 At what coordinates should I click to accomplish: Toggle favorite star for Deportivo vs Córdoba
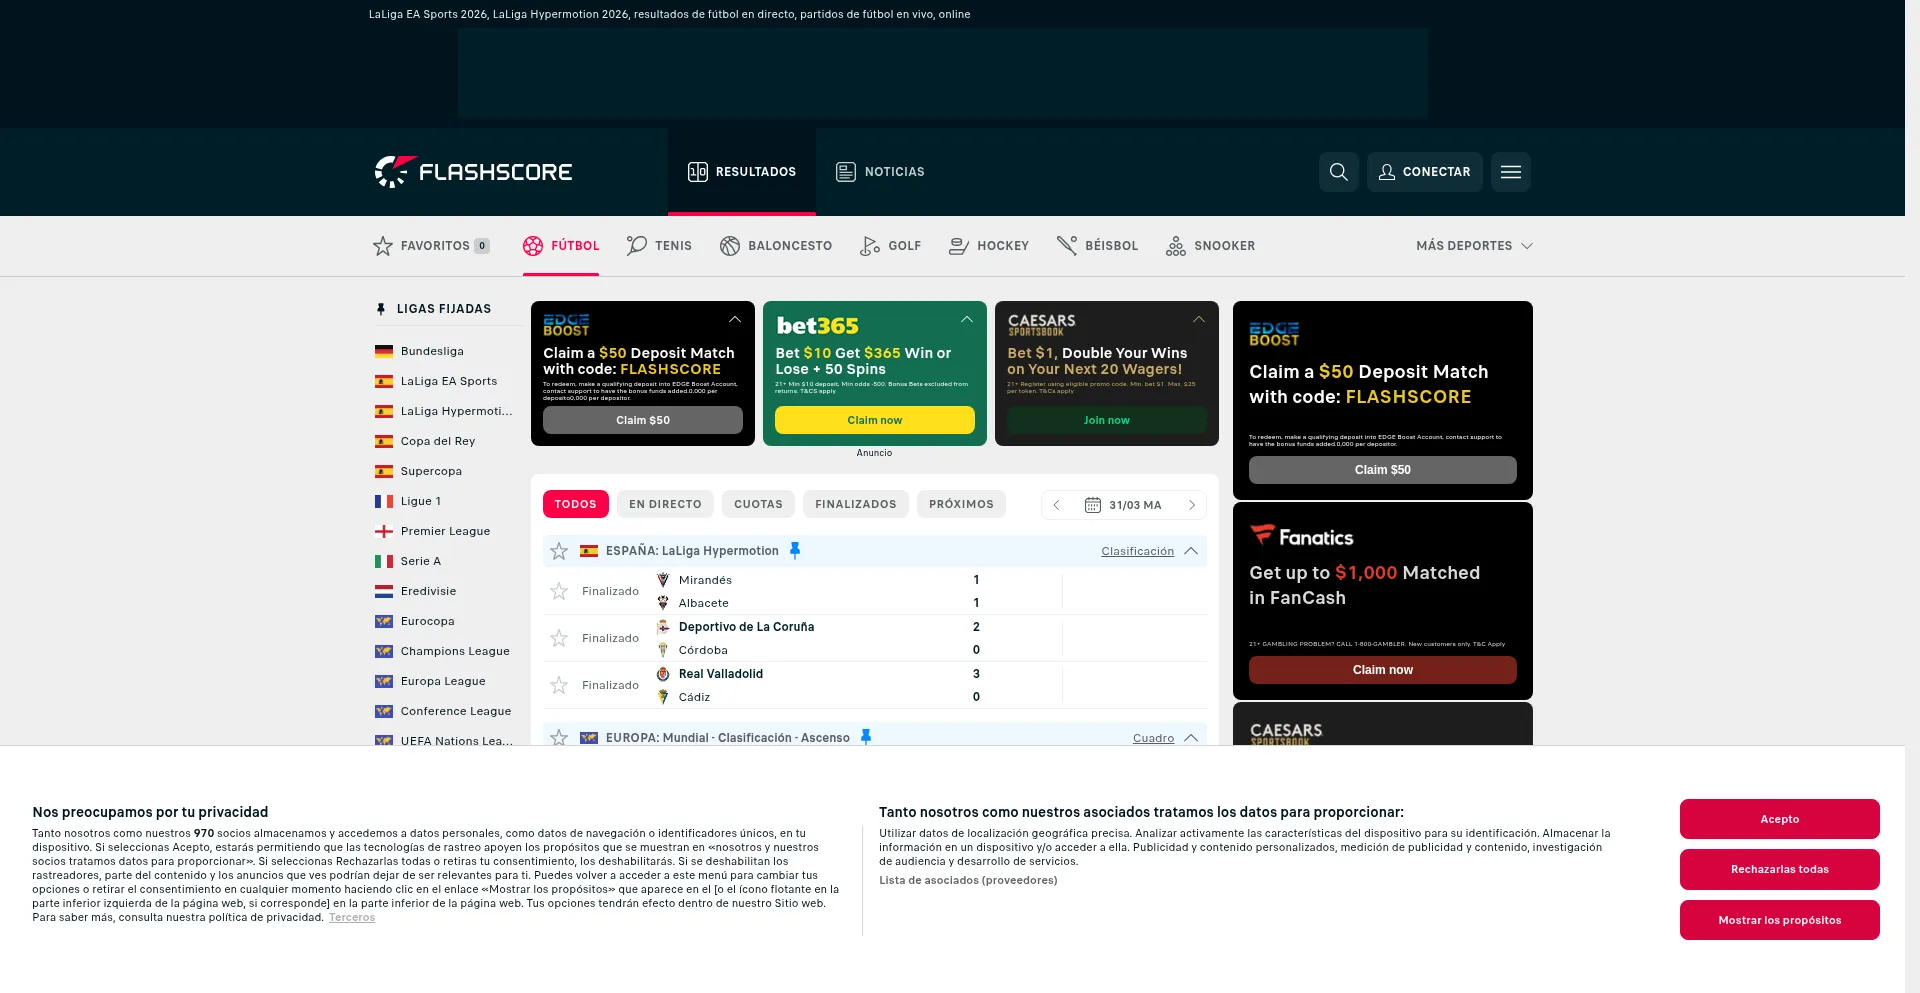coord(559,638)
